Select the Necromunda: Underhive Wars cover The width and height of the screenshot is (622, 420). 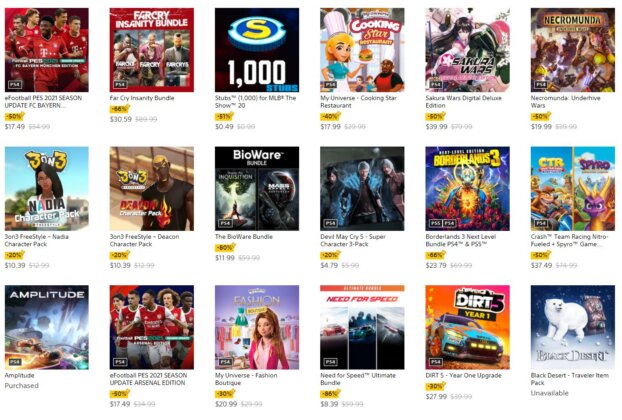click(573, 50)
